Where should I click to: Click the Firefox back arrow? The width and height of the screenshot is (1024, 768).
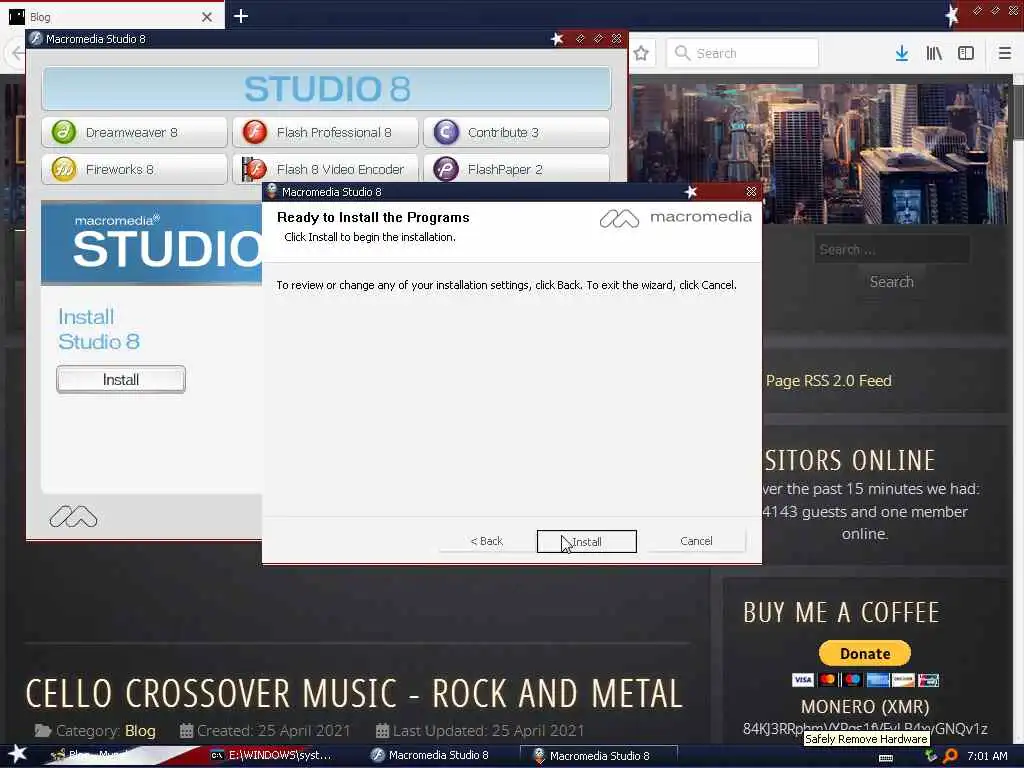pyautogui.click(x=16, y=53)
